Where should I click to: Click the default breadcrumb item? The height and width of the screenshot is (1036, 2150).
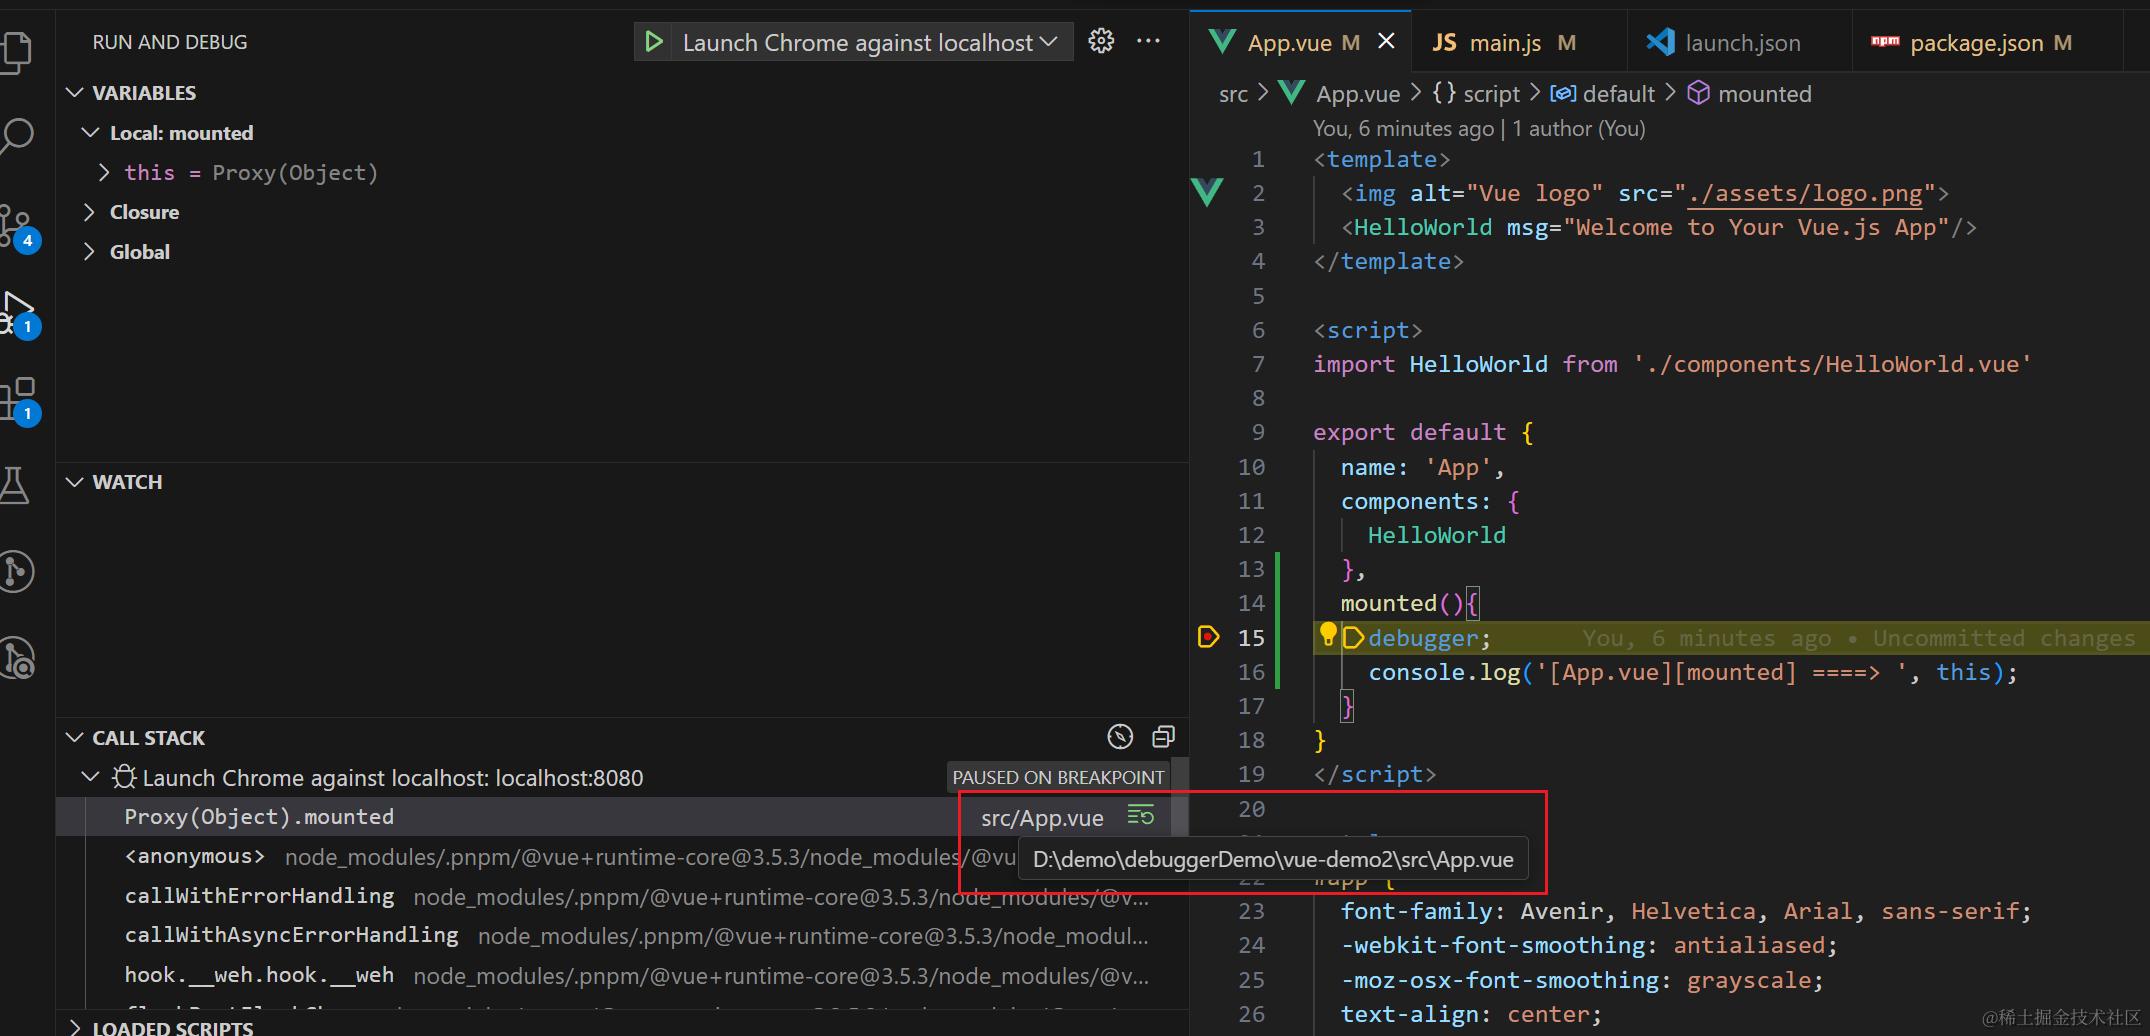pos(1602,94)
